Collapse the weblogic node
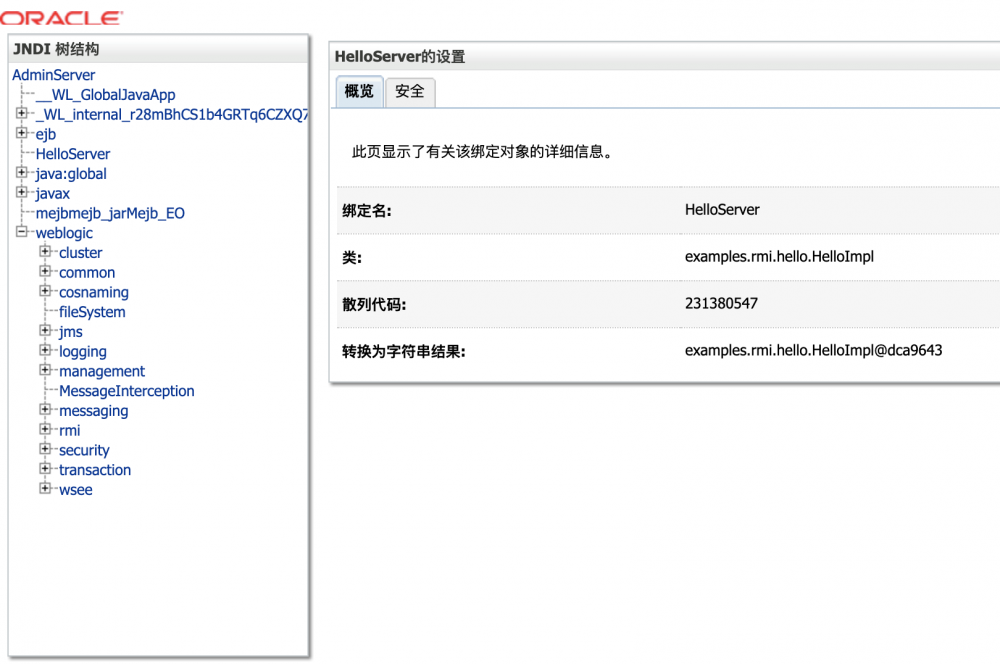The height and width of the screenshot is (664, 1000). pos(23,233)
